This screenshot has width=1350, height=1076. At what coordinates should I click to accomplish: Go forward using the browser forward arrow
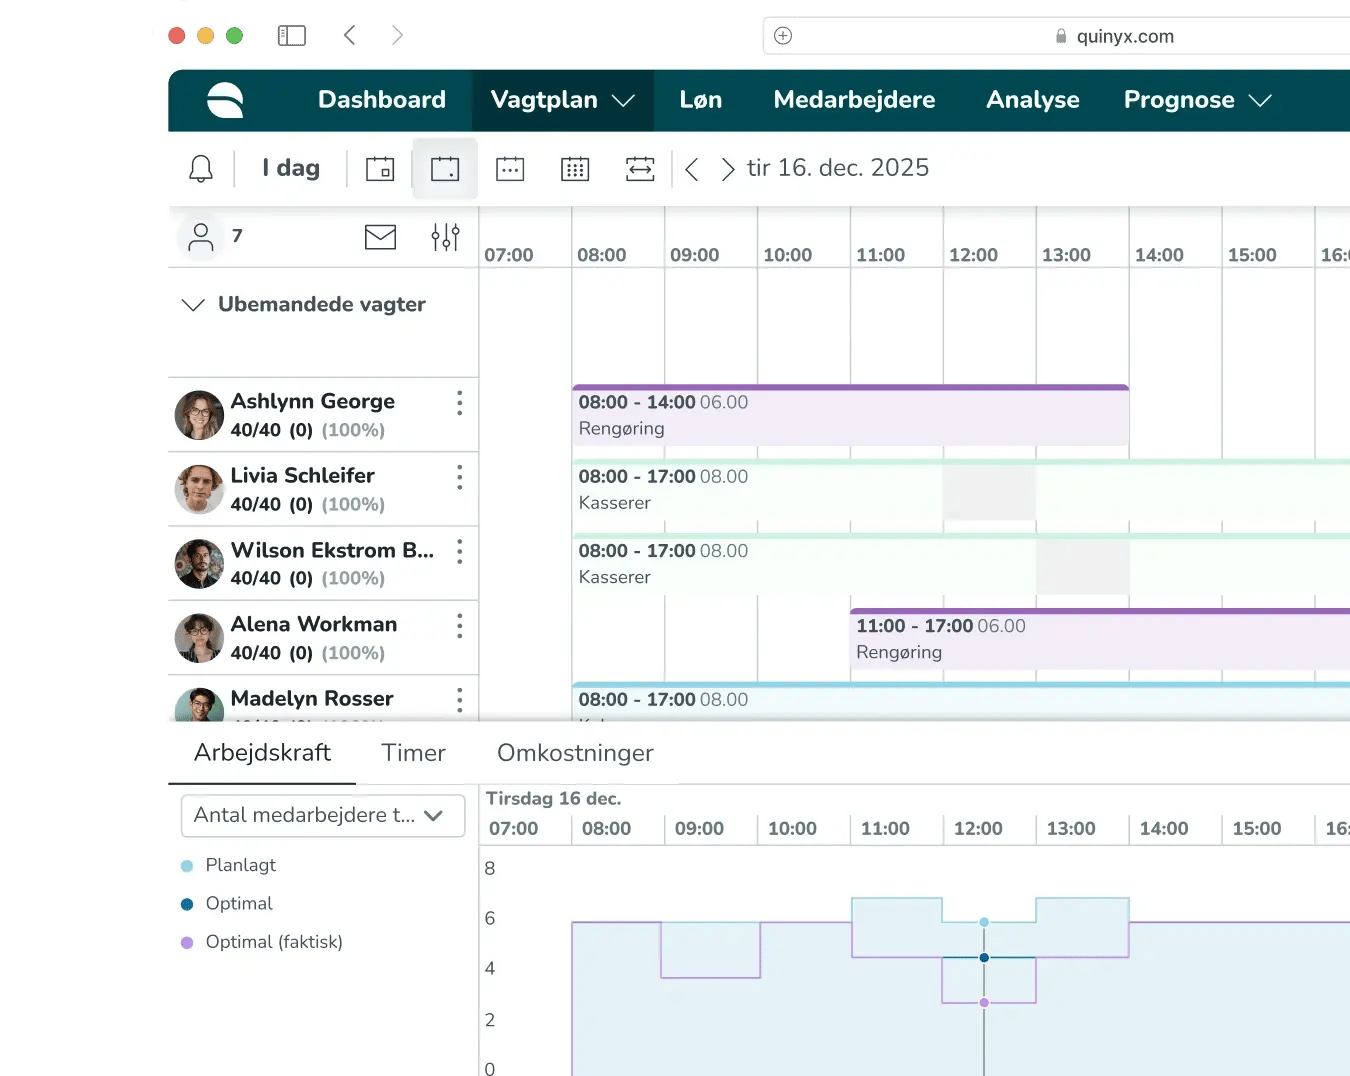[398, 36]
